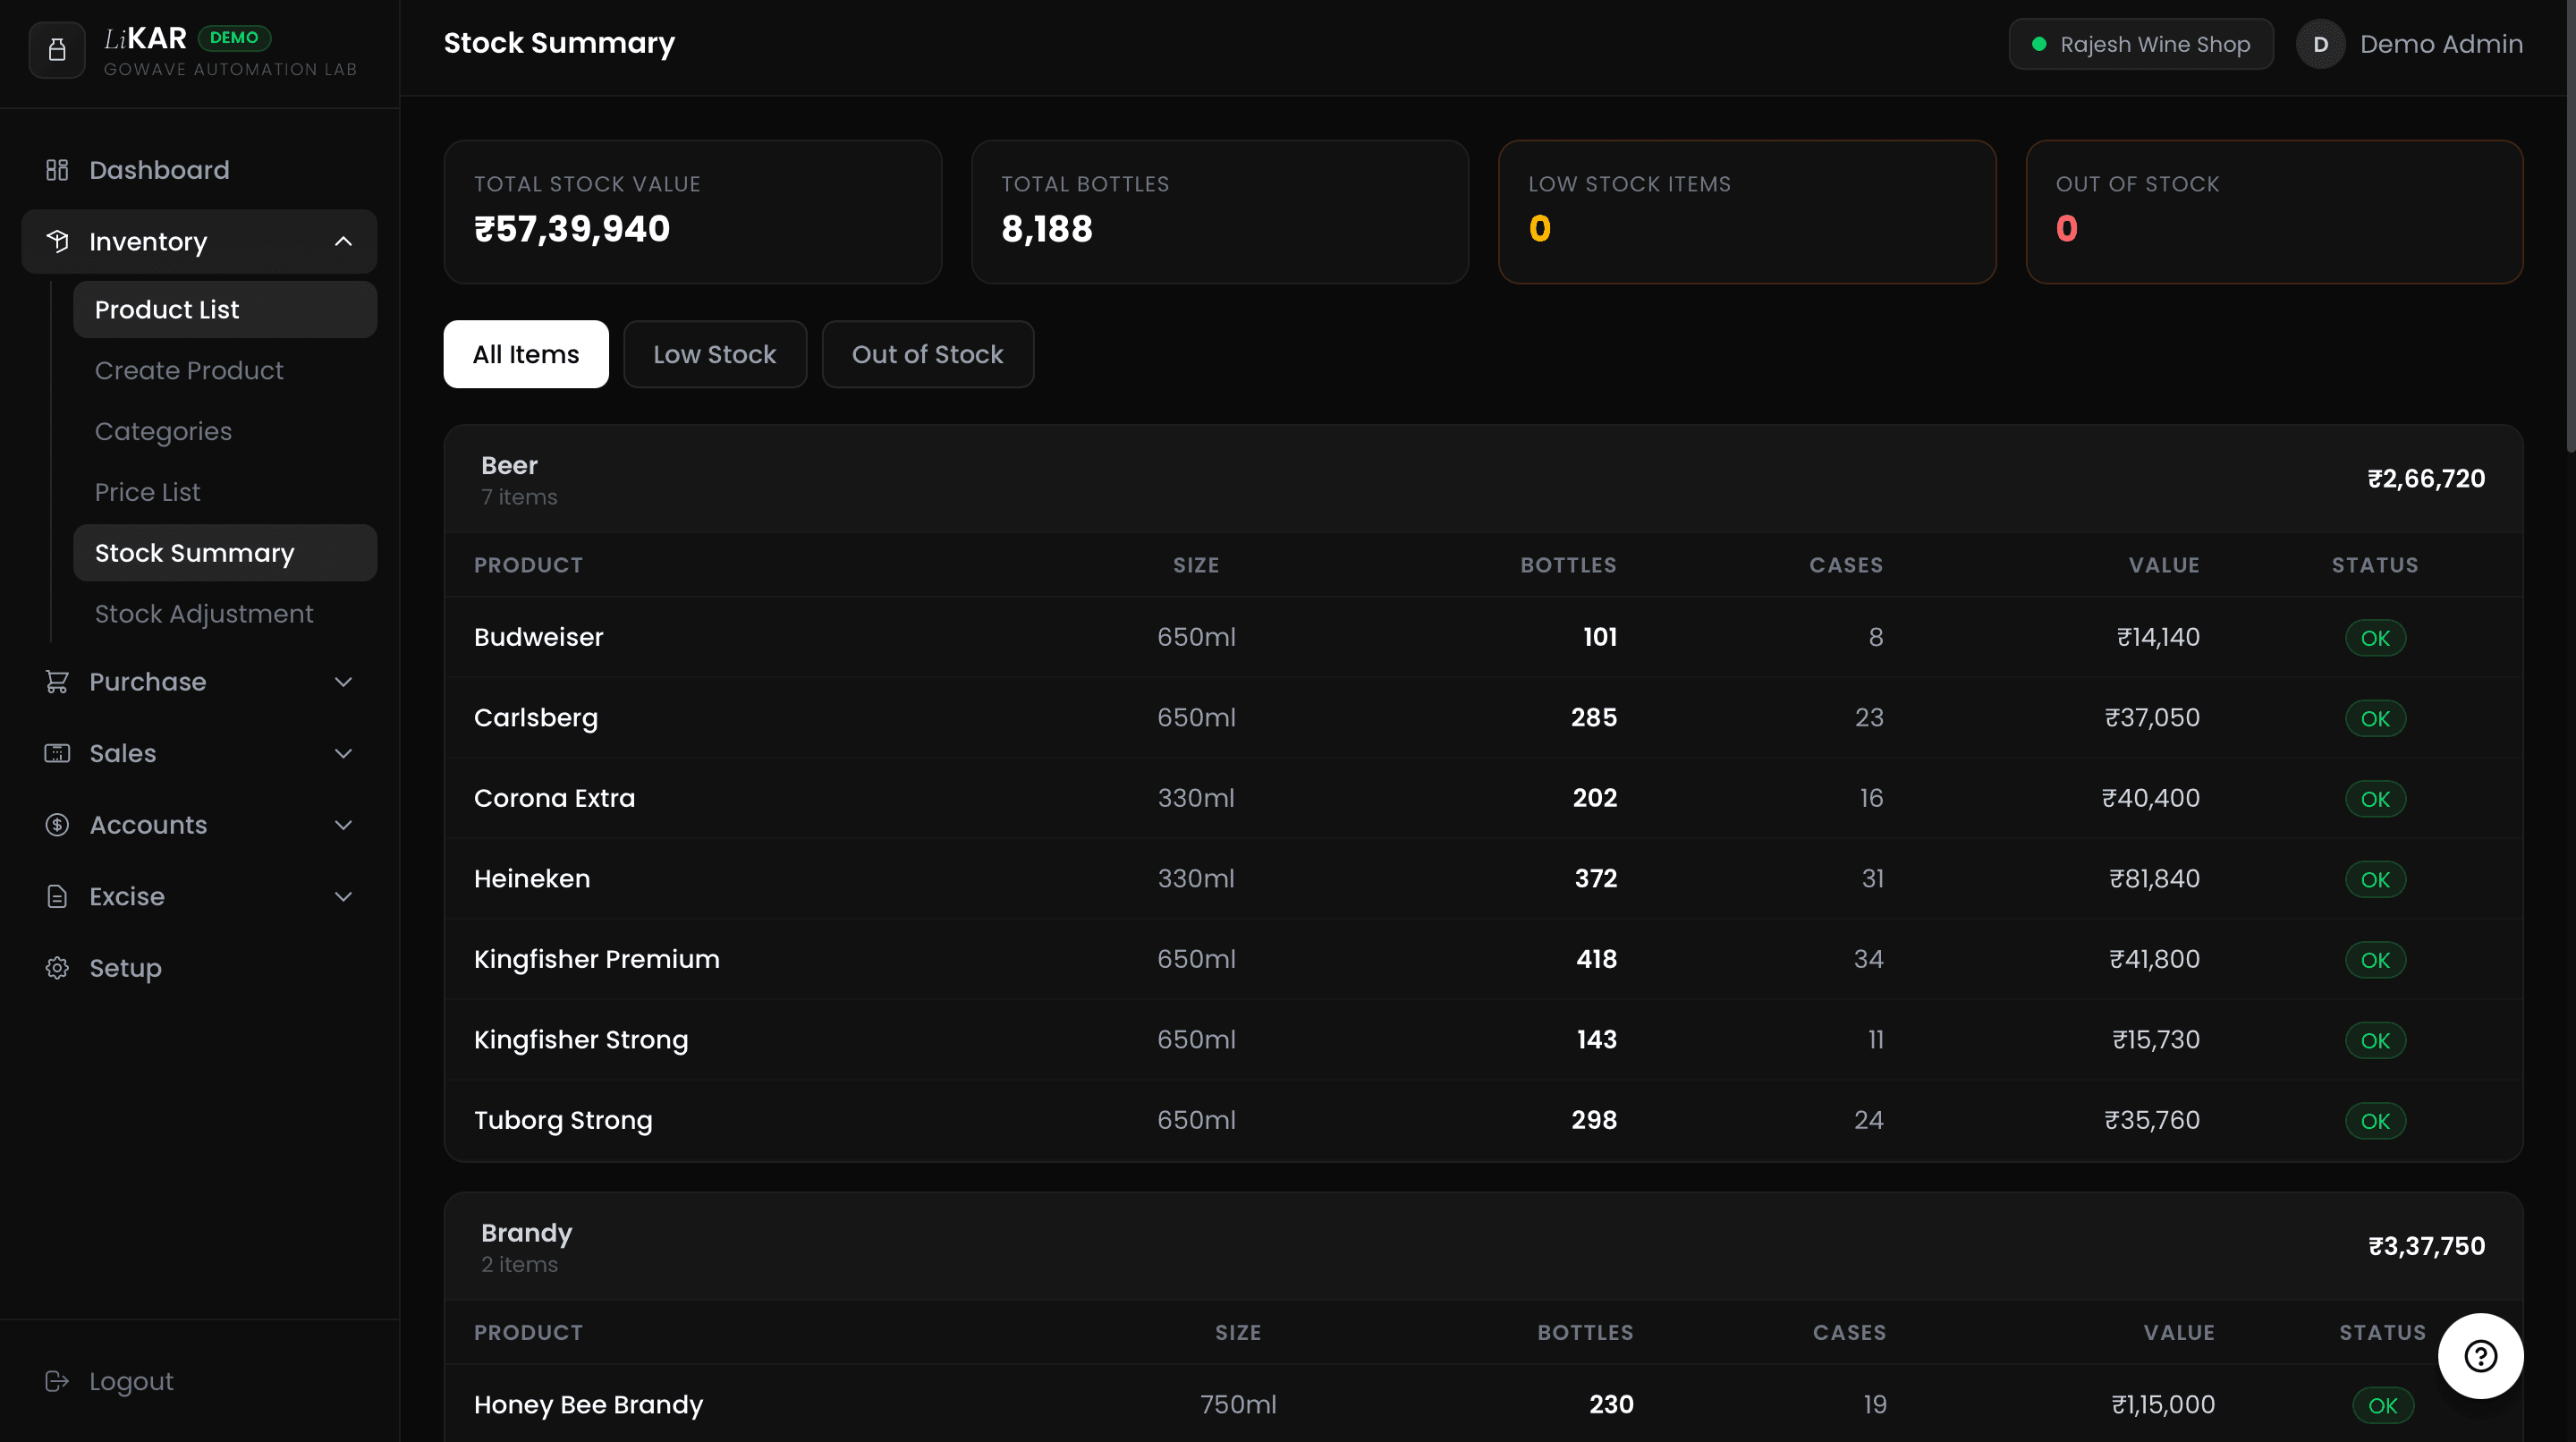Open Product List submenu item
Screen dimensions: 2576x1442
coord(225,309)
